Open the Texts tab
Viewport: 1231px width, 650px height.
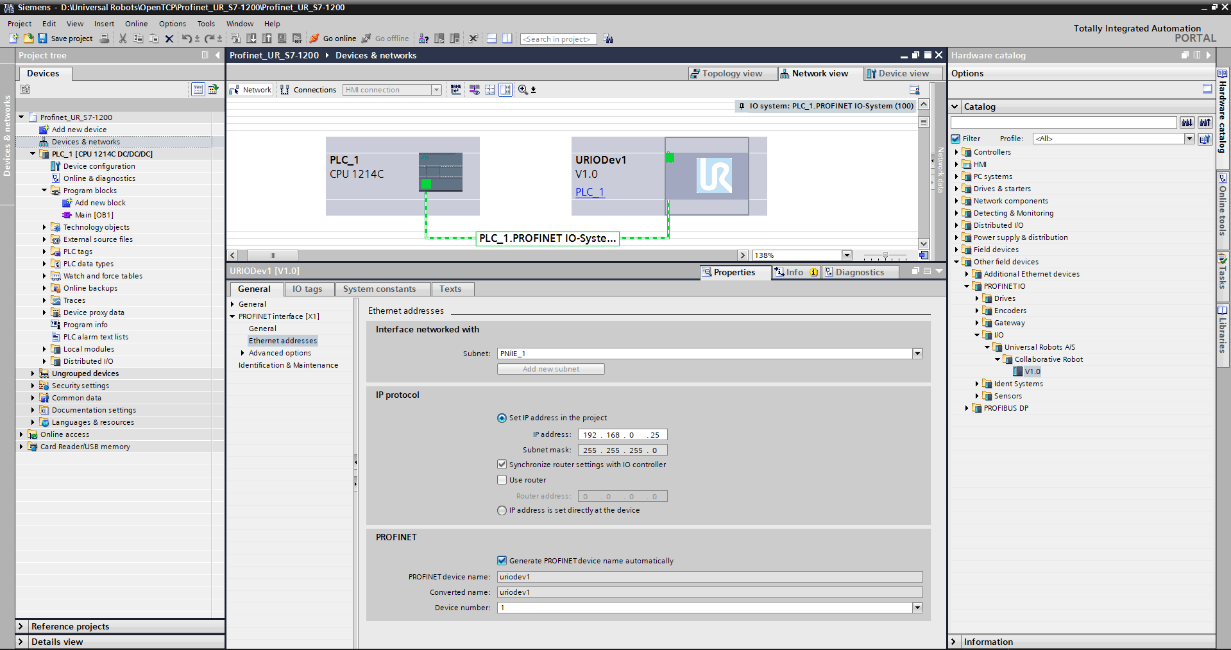(x=451, y=289)
